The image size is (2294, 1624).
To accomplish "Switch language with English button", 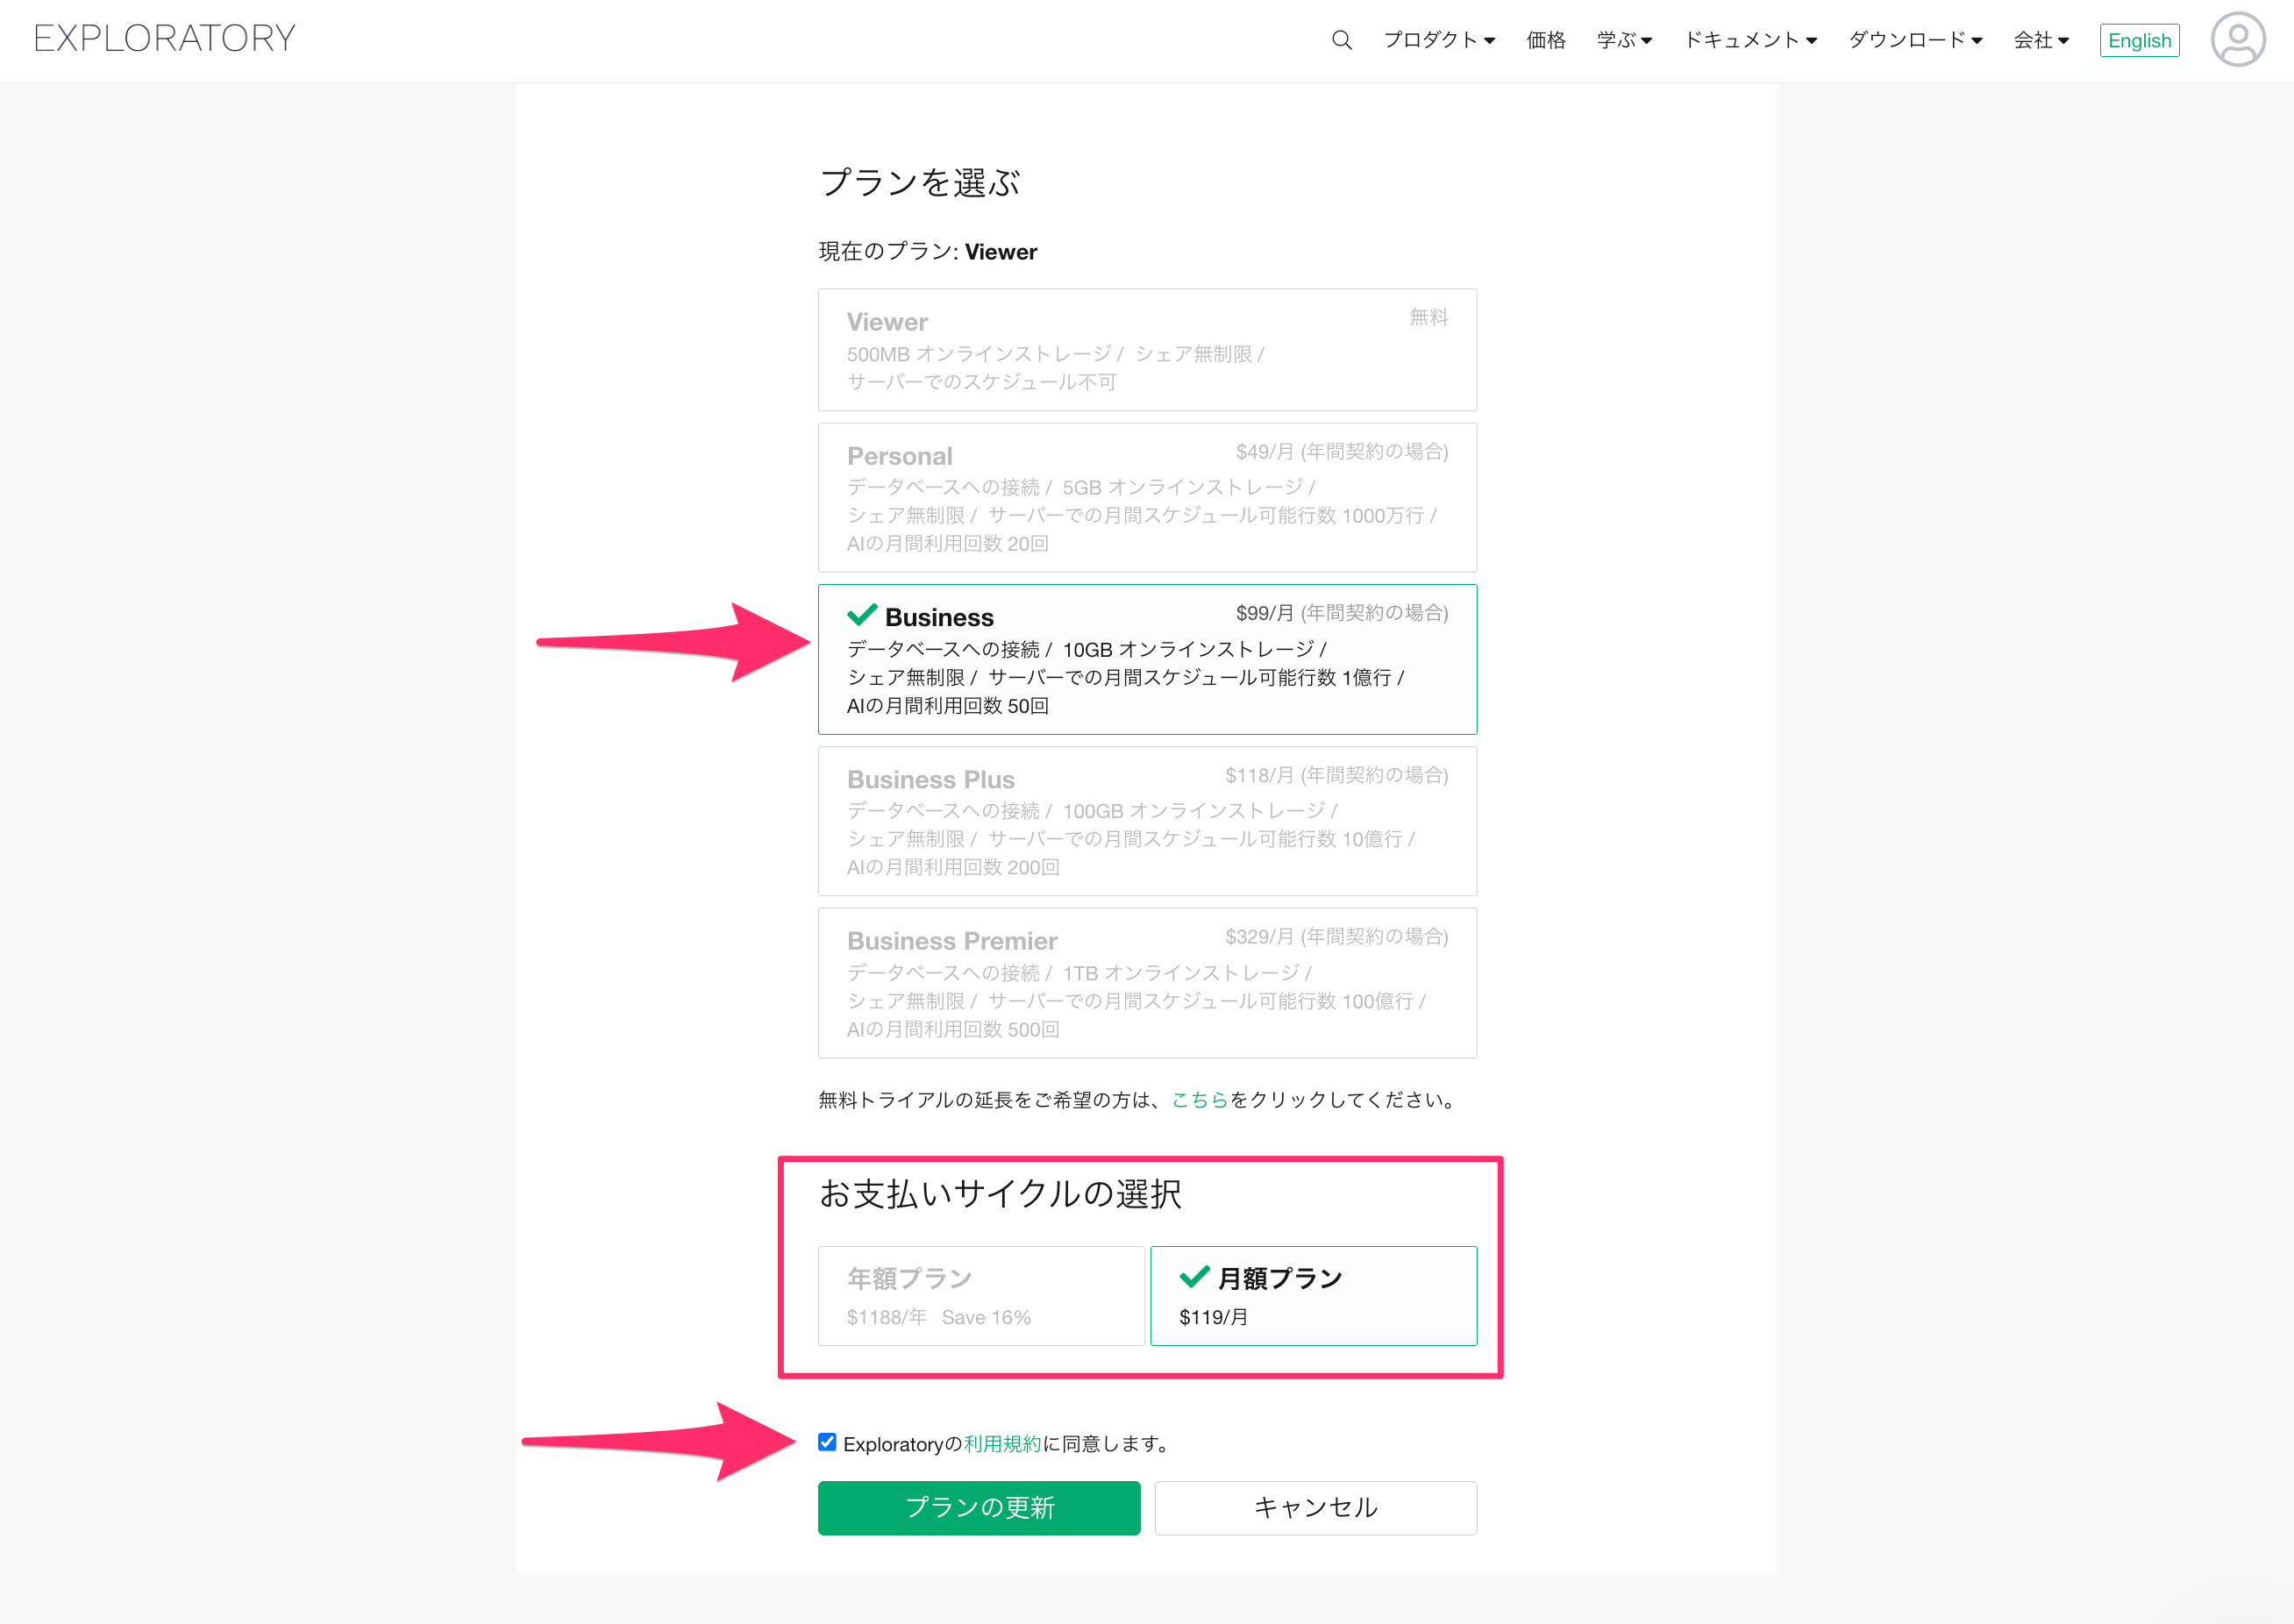I will coord(2138,41).
